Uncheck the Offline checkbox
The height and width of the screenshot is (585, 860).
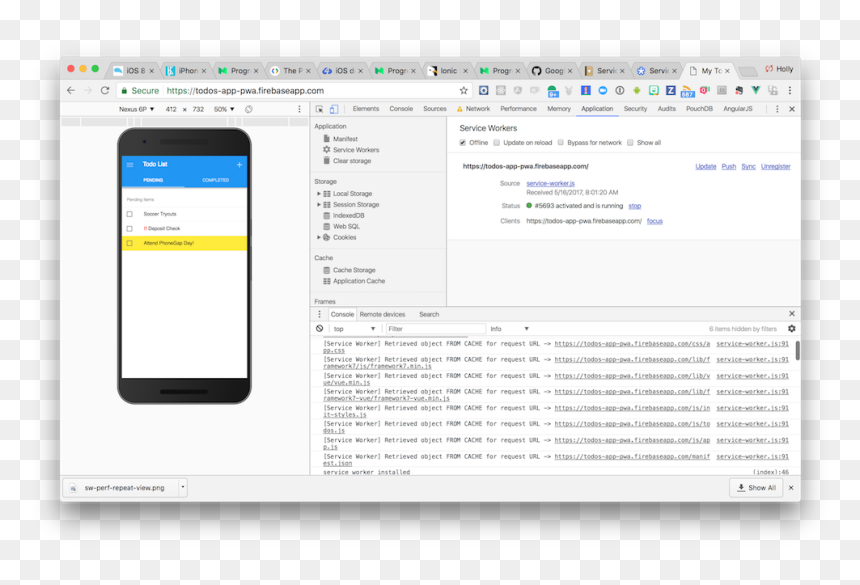coord(462,143)
